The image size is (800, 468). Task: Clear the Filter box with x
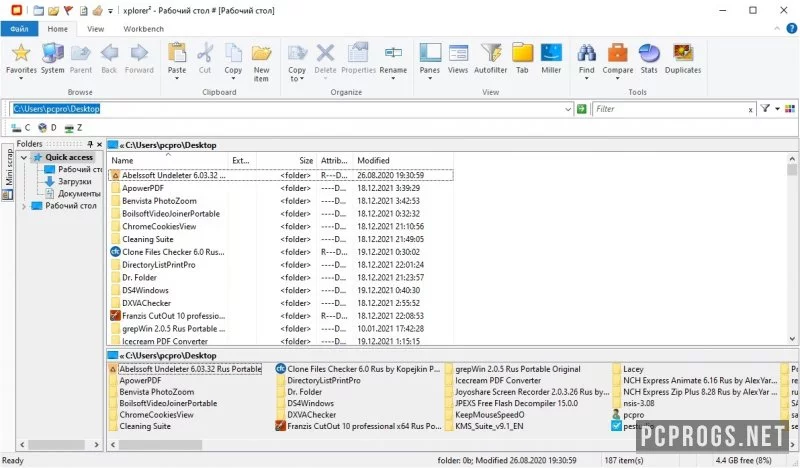(x=750, y=109)
